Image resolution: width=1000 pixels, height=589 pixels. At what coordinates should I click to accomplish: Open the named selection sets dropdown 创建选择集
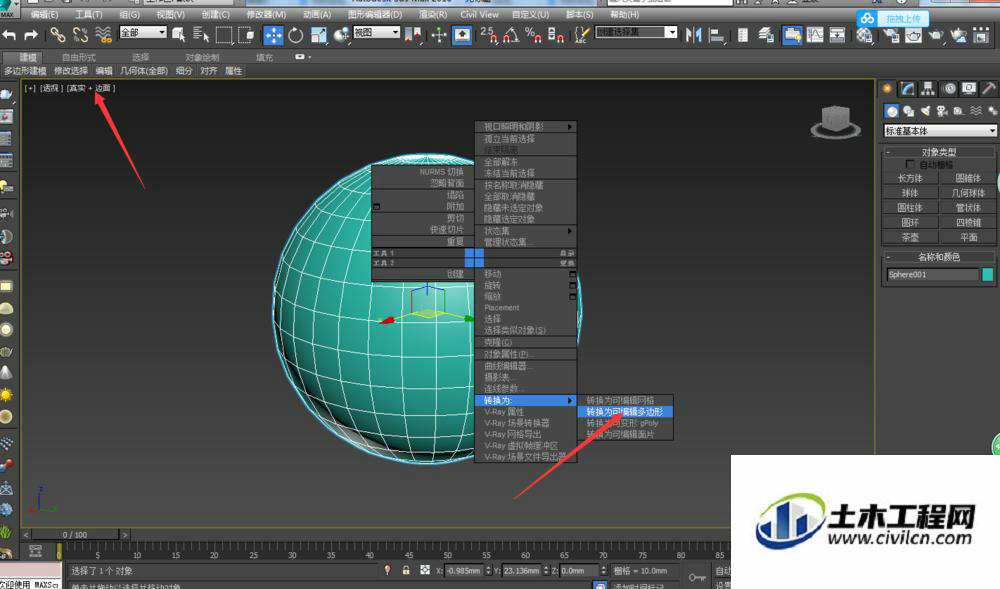(x=636, y=32)
